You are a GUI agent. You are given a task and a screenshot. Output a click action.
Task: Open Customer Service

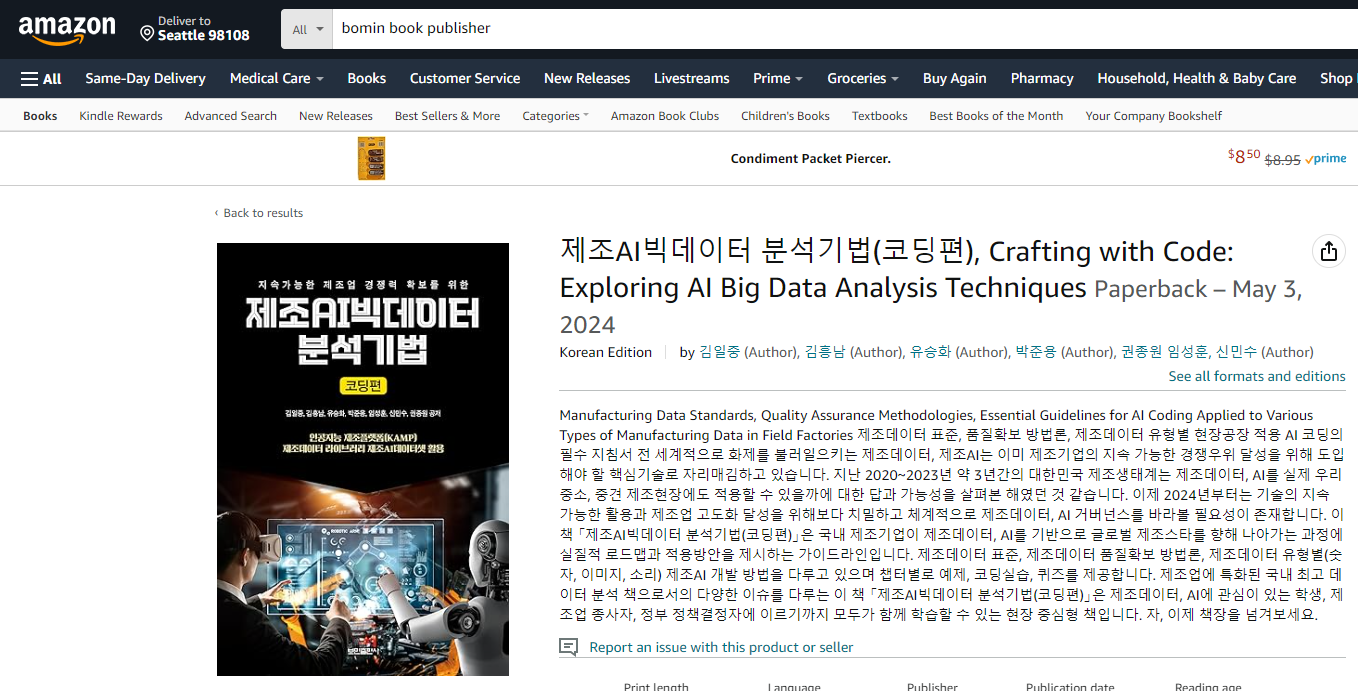click(465, 78)
